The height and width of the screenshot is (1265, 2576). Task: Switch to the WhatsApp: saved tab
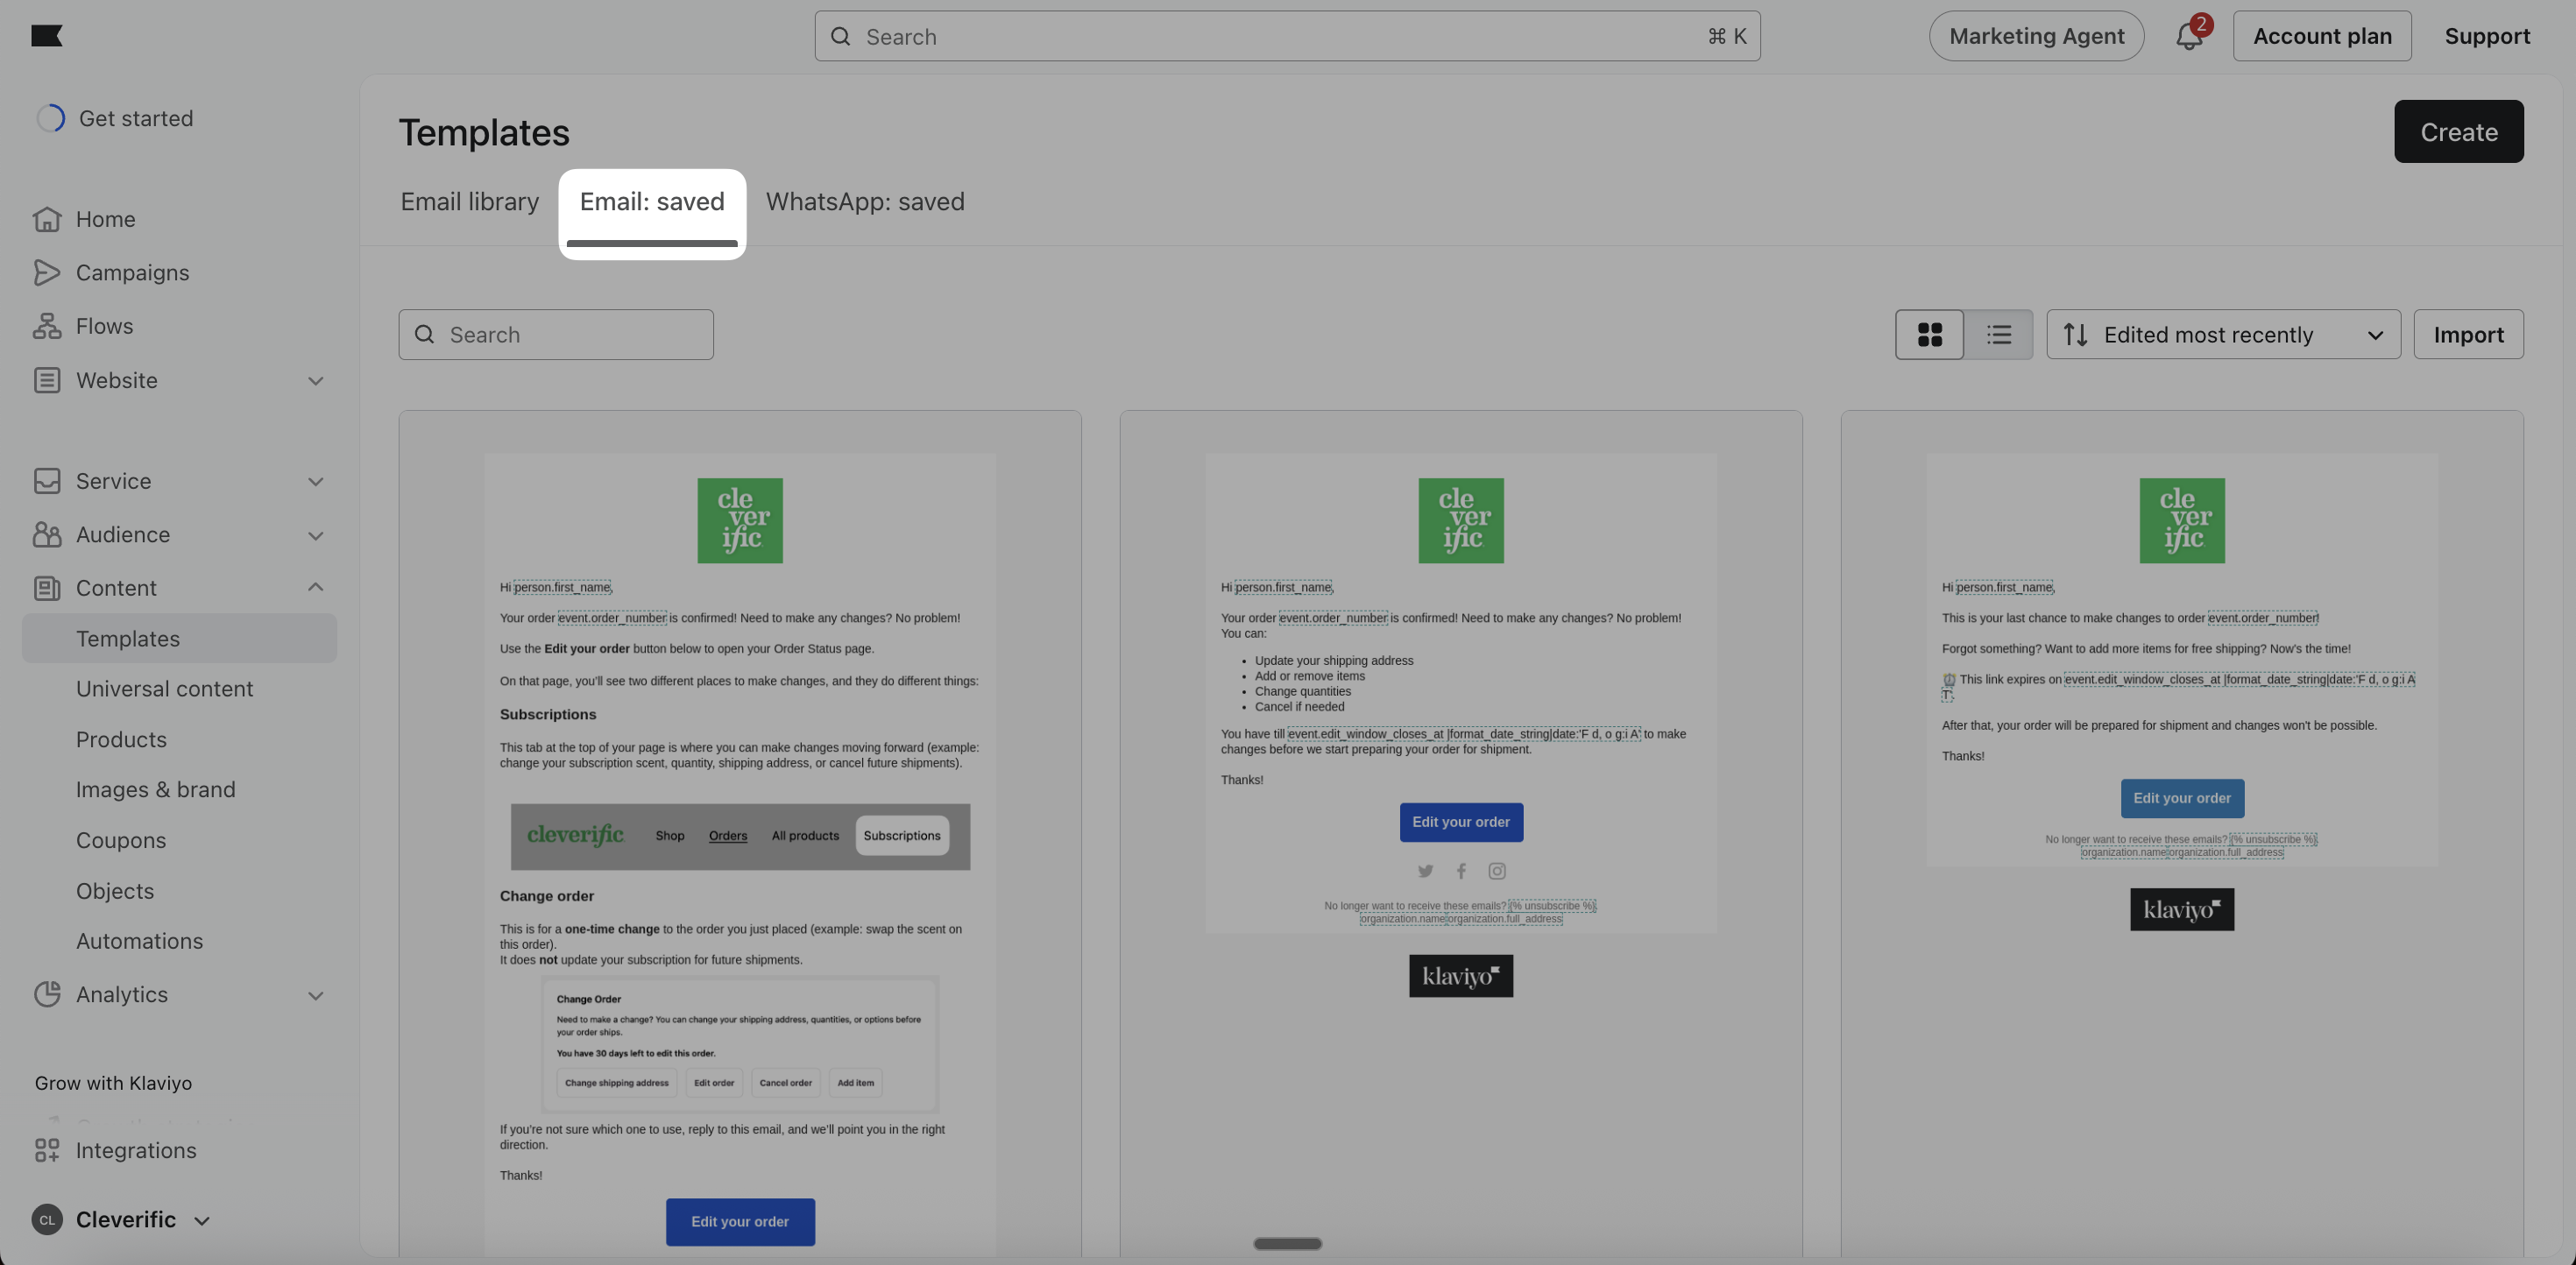point(864,202)
